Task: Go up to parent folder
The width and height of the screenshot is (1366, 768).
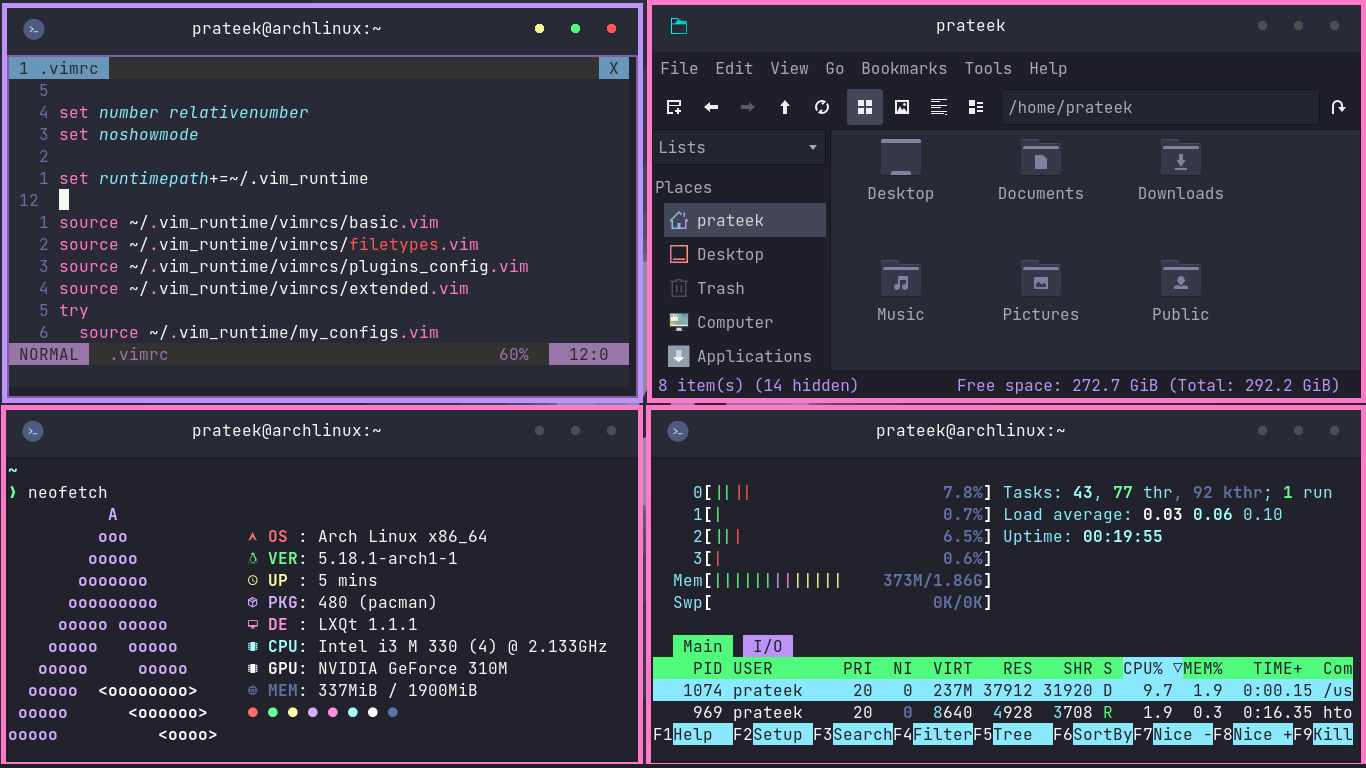Action: [x=785, y=107]
